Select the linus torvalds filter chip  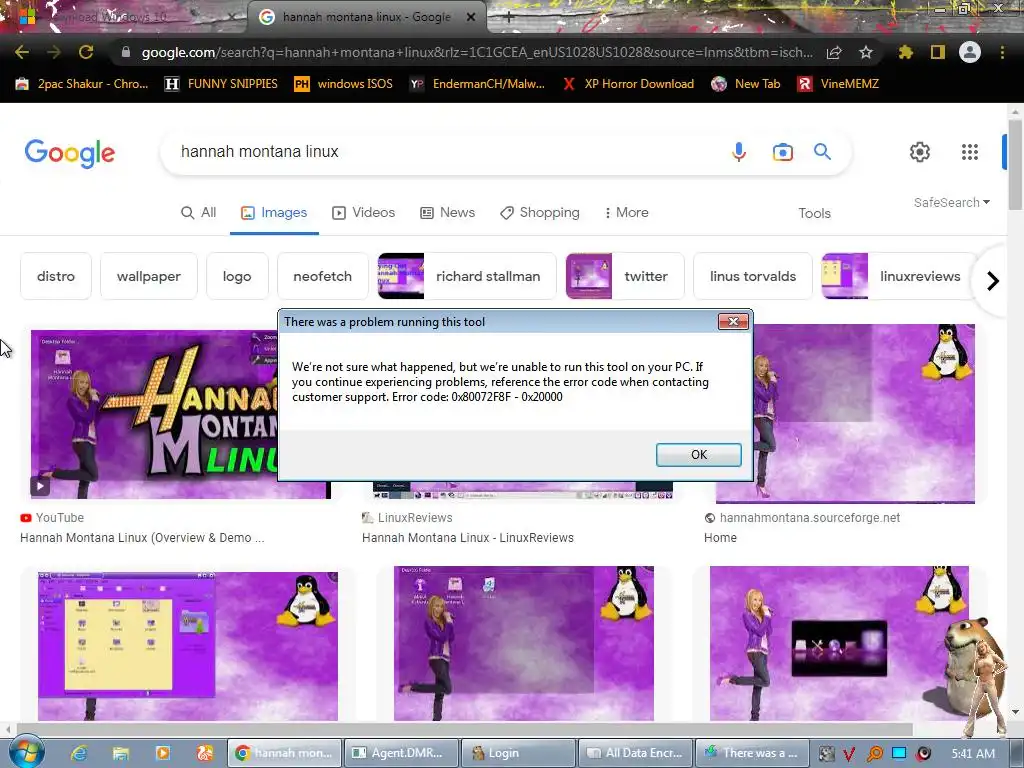coord(753,276)
